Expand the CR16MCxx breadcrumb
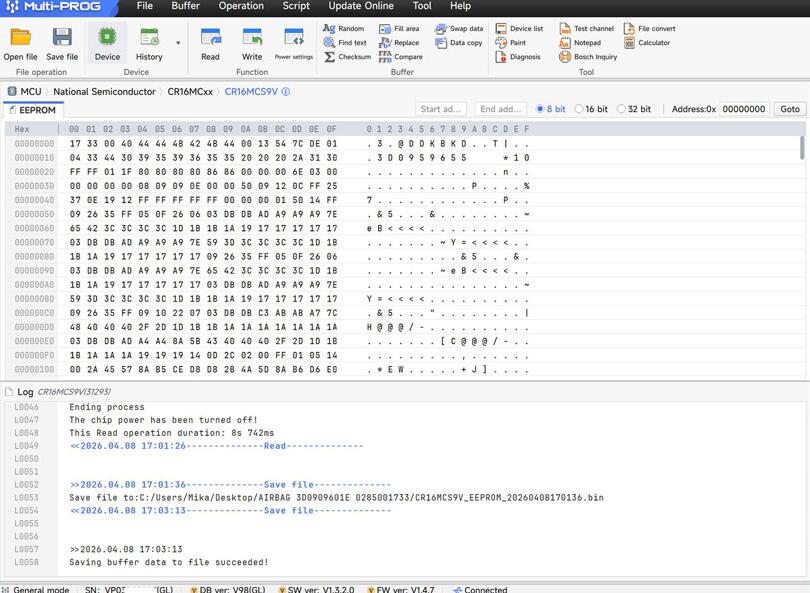810x593 pixels. [x=190, y=91]
